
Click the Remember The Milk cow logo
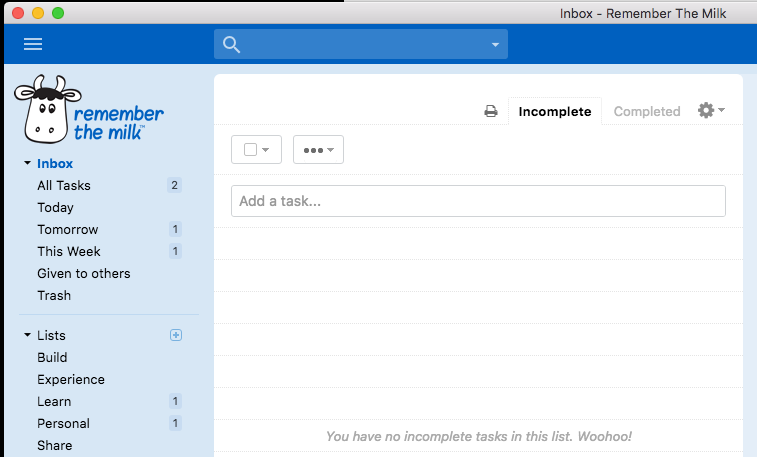point(89,109)
